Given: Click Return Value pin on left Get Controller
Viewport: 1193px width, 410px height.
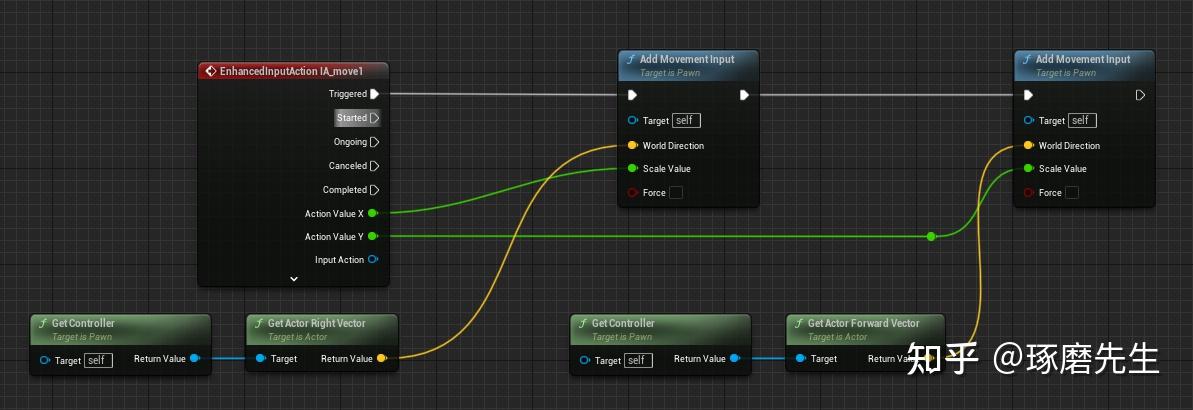Looking at the screenshot, I should [x=194, y=358].
